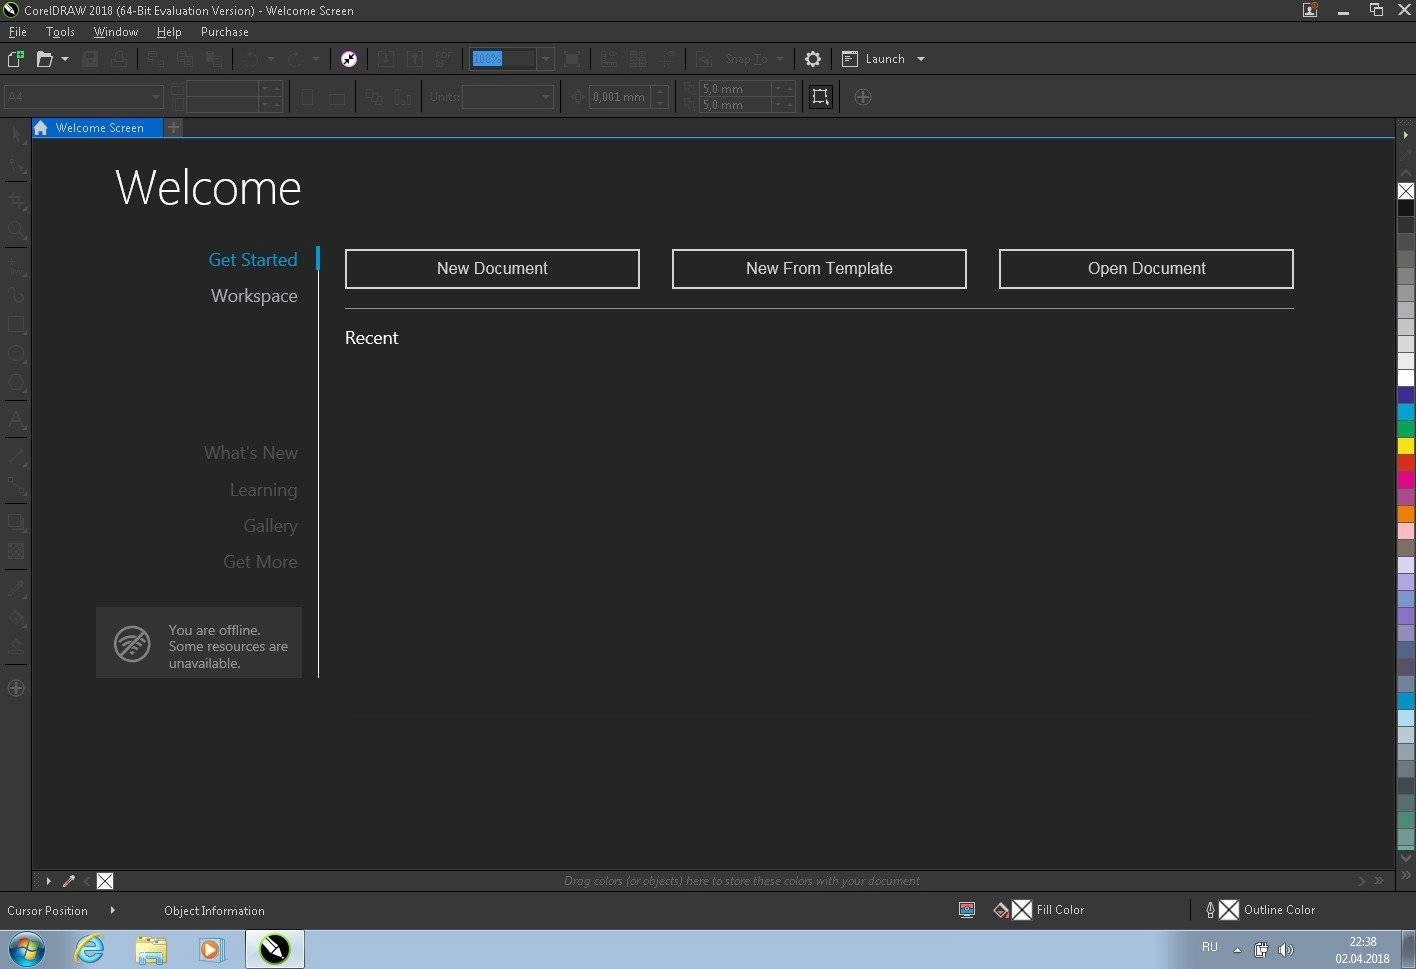Click the volume speaker icon in system tray
The width and height of the screenshot is (1416, 969).
1286,949
